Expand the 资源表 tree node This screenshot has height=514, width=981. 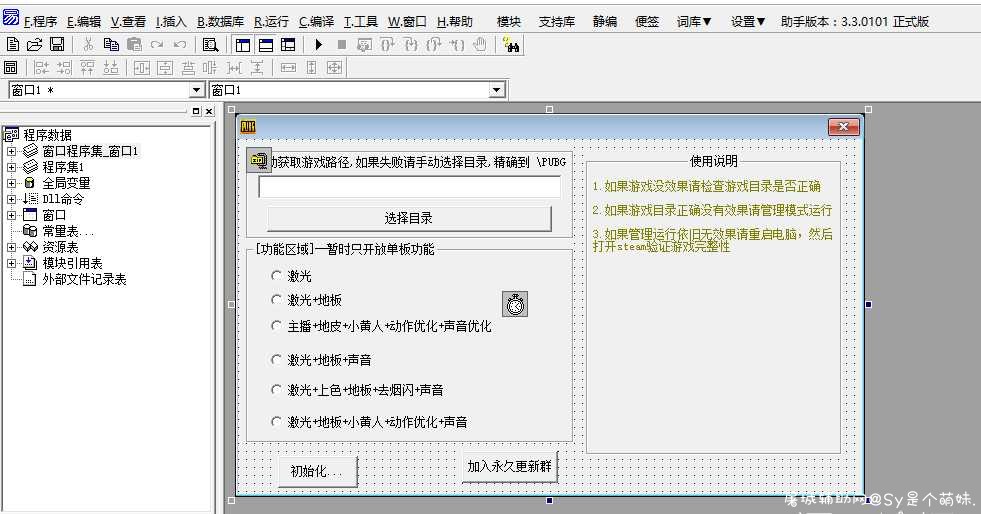(x=11, y=247)
